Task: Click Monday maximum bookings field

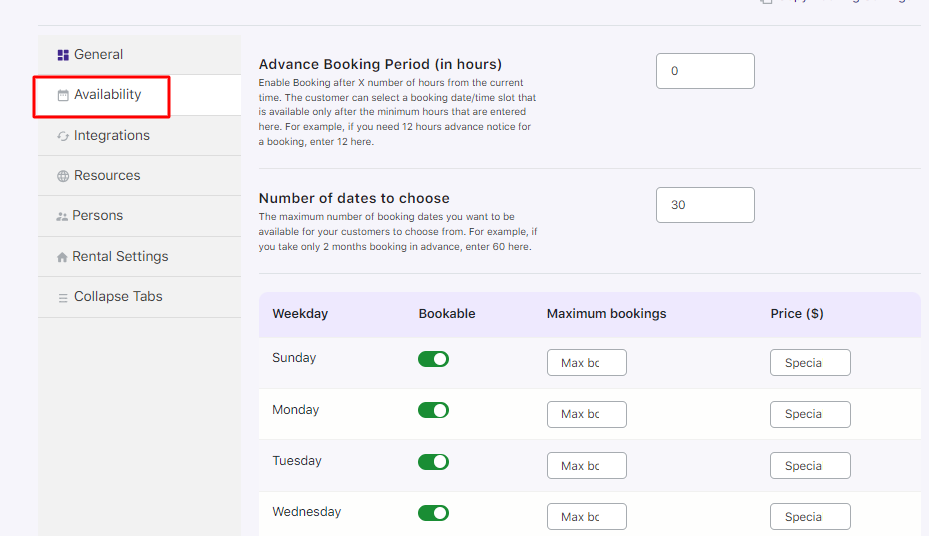Action: 587,414
